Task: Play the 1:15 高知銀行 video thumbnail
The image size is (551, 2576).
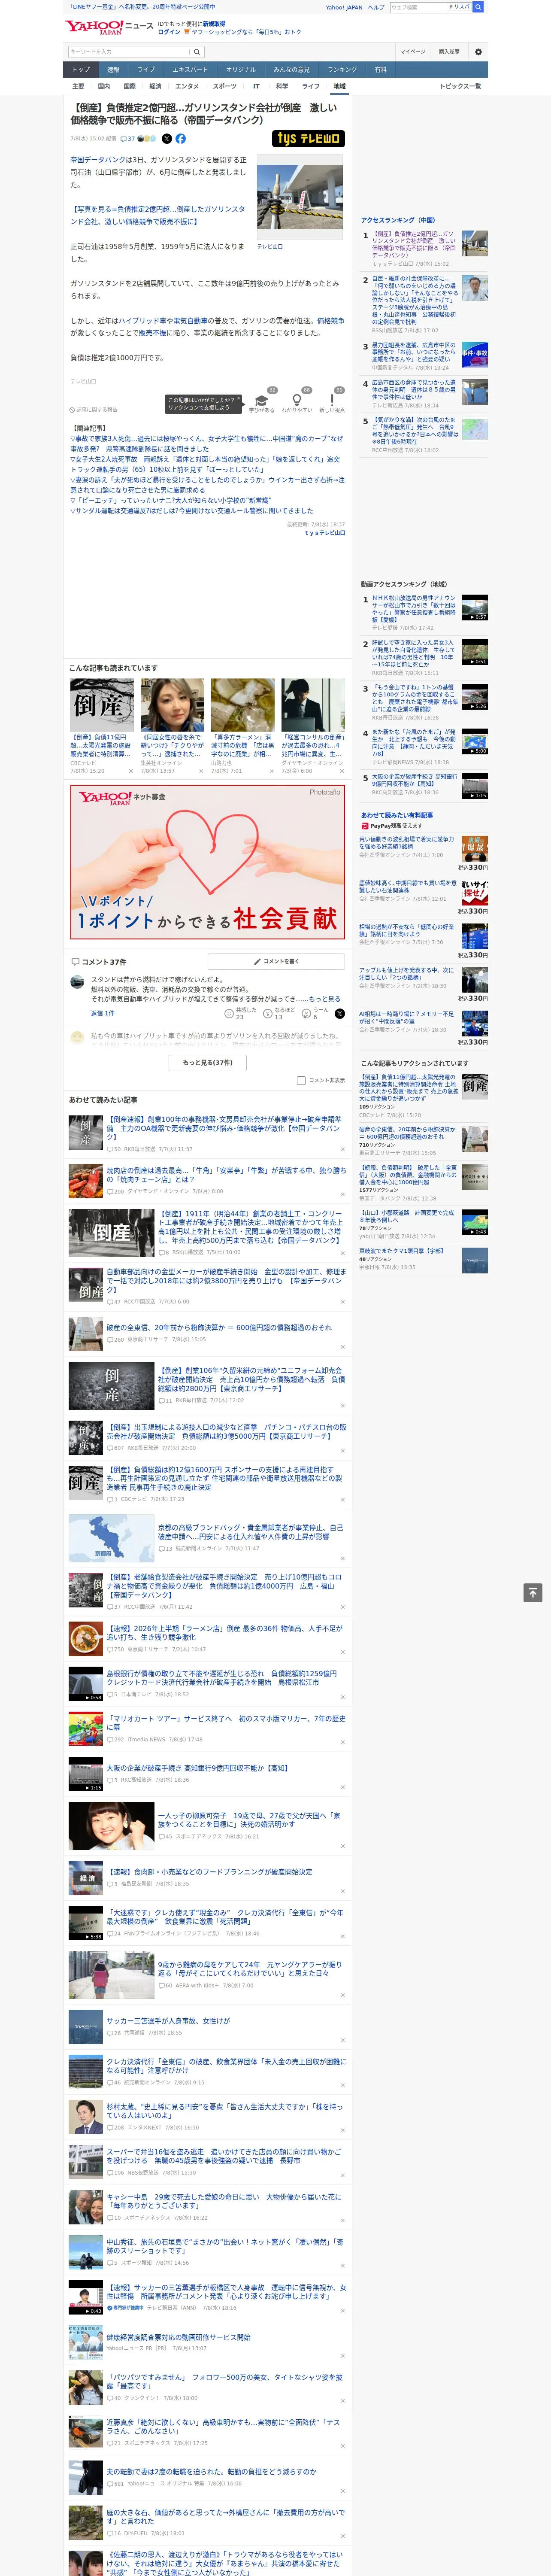Action: tap(475, 786)
